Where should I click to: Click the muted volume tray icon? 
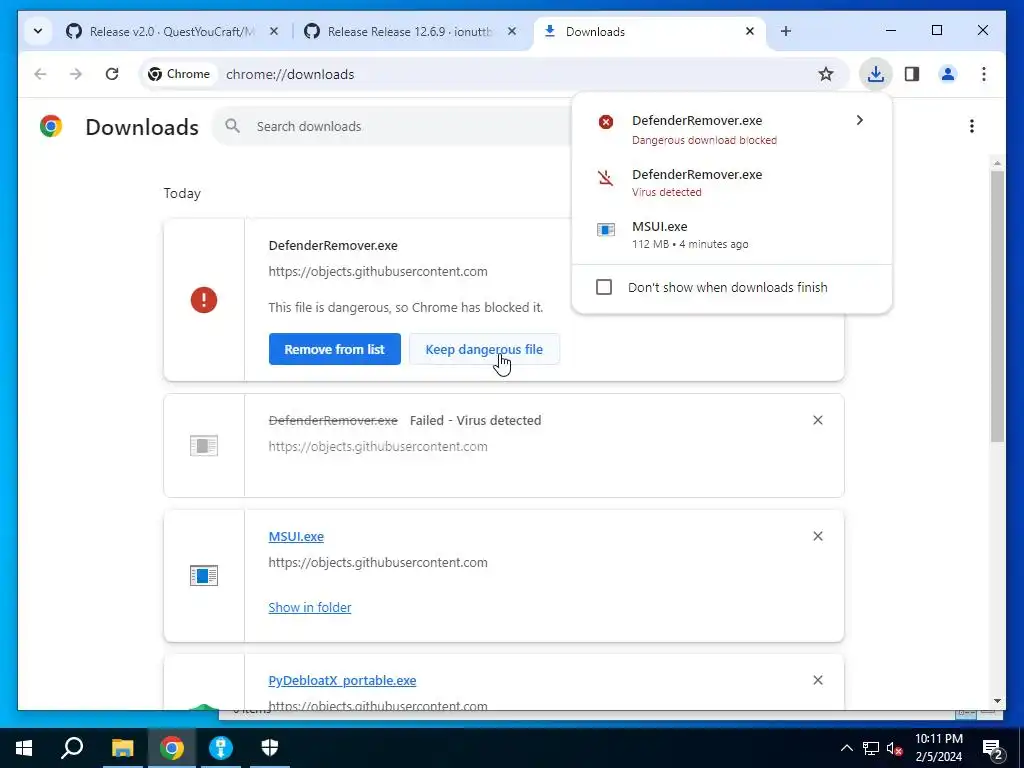tap(895, 748)
